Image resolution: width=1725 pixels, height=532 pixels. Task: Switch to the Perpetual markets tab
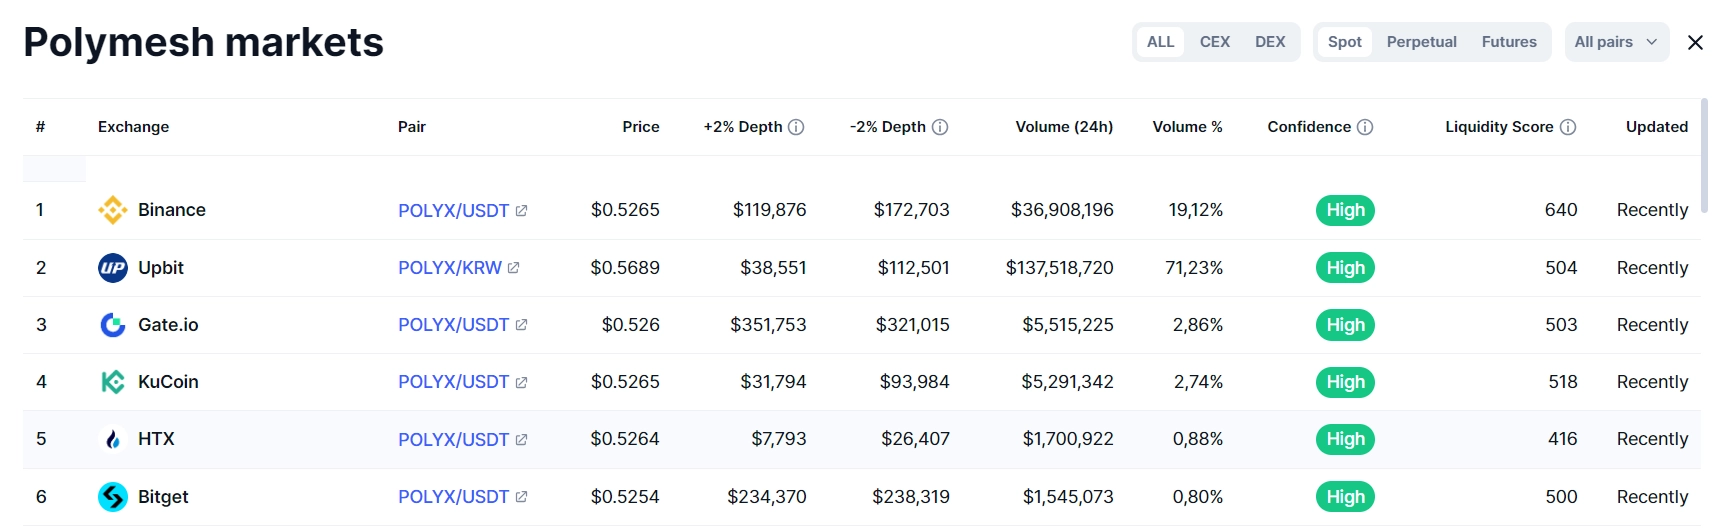[x=1421, y=42]
